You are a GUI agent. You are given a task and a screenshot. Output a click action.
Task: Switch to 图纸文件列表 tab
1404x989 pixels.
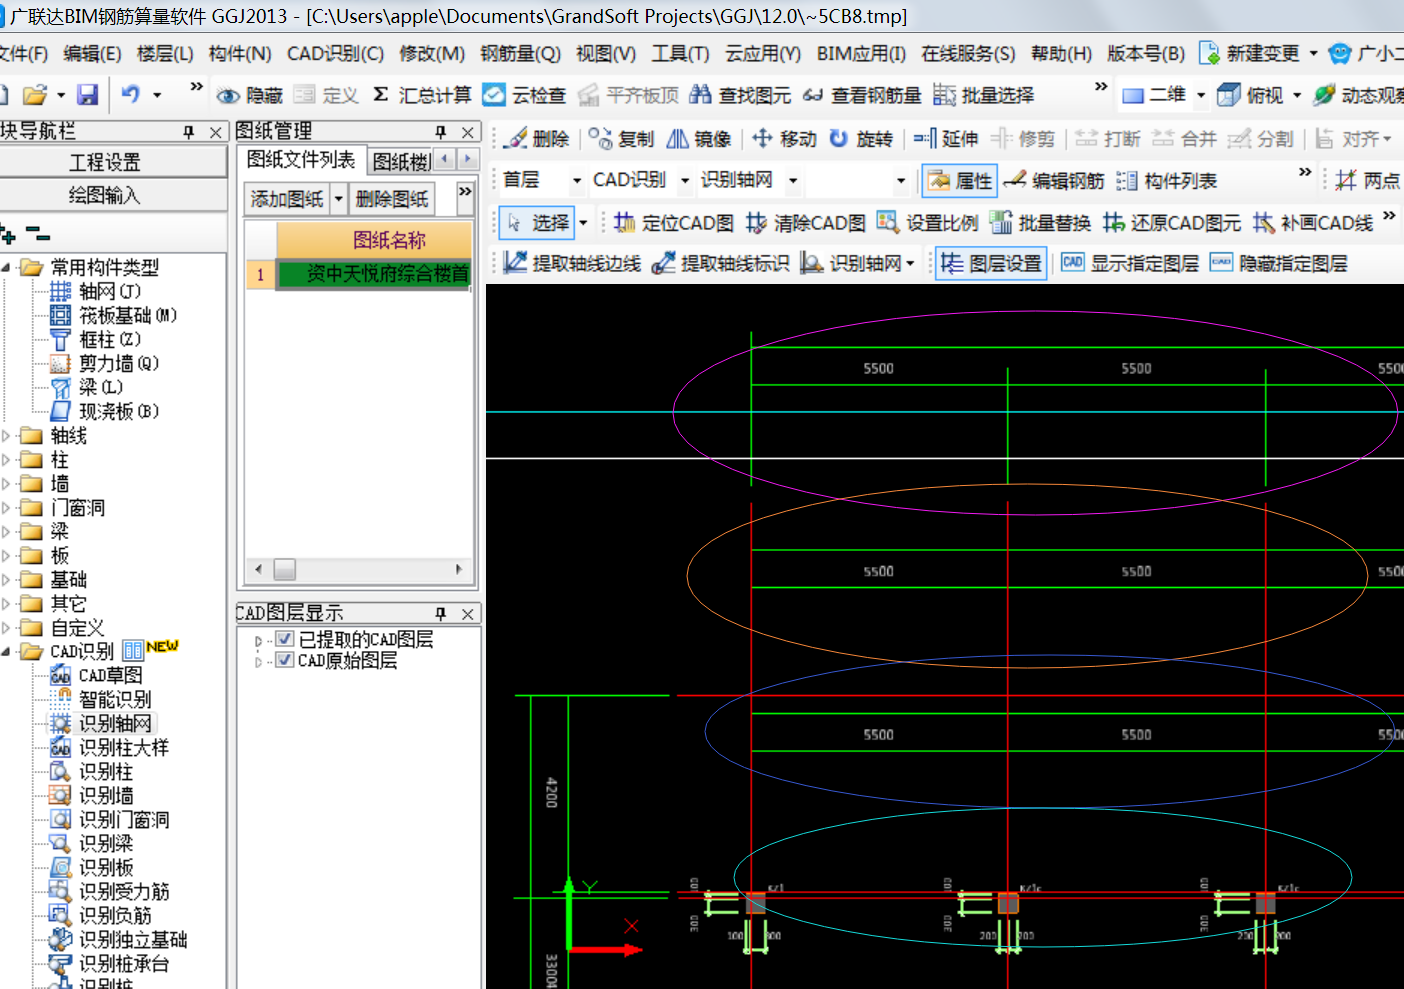pos(301,159)
